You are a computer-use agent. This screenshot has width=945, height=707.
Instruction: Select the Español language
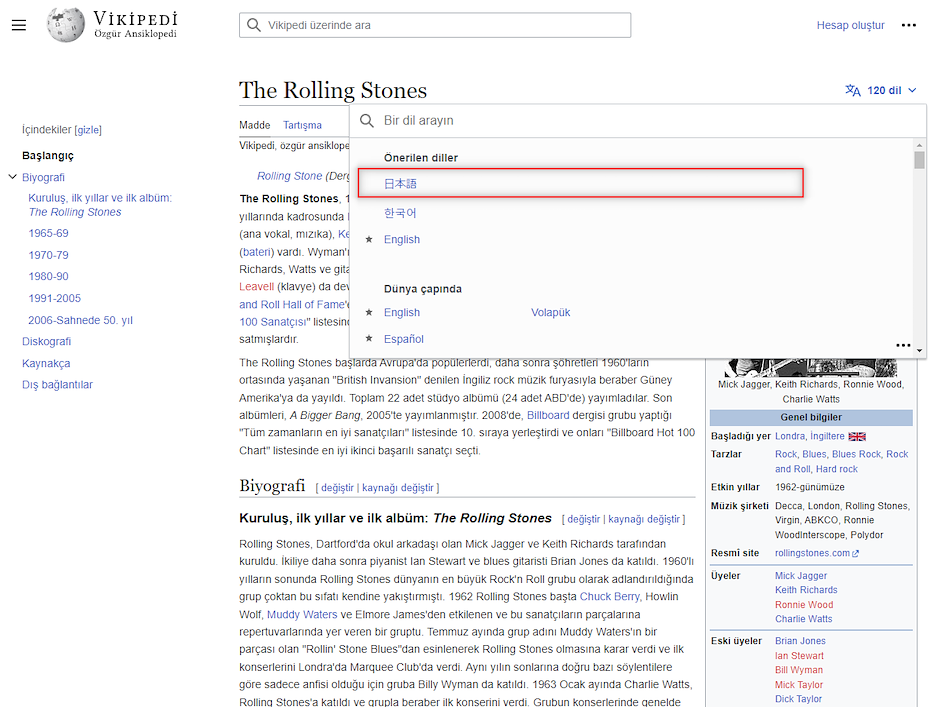click(403, 339)
